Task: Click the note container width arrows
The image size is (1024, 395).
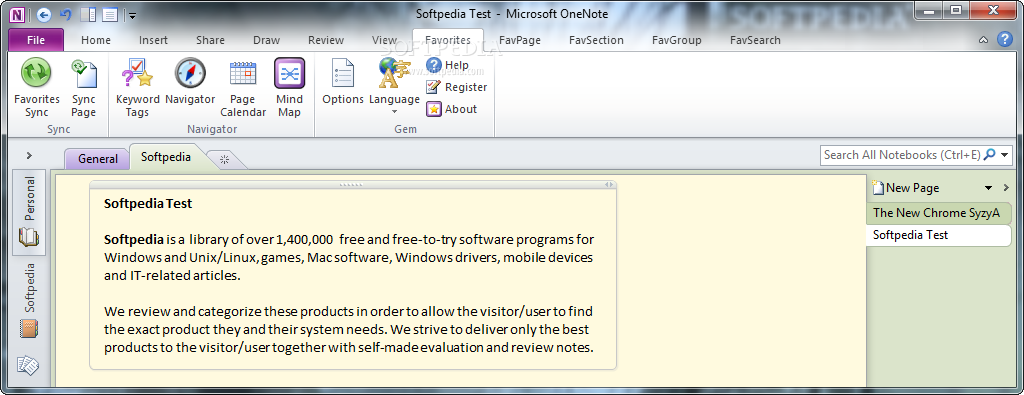Action: [x=609, y=185]
